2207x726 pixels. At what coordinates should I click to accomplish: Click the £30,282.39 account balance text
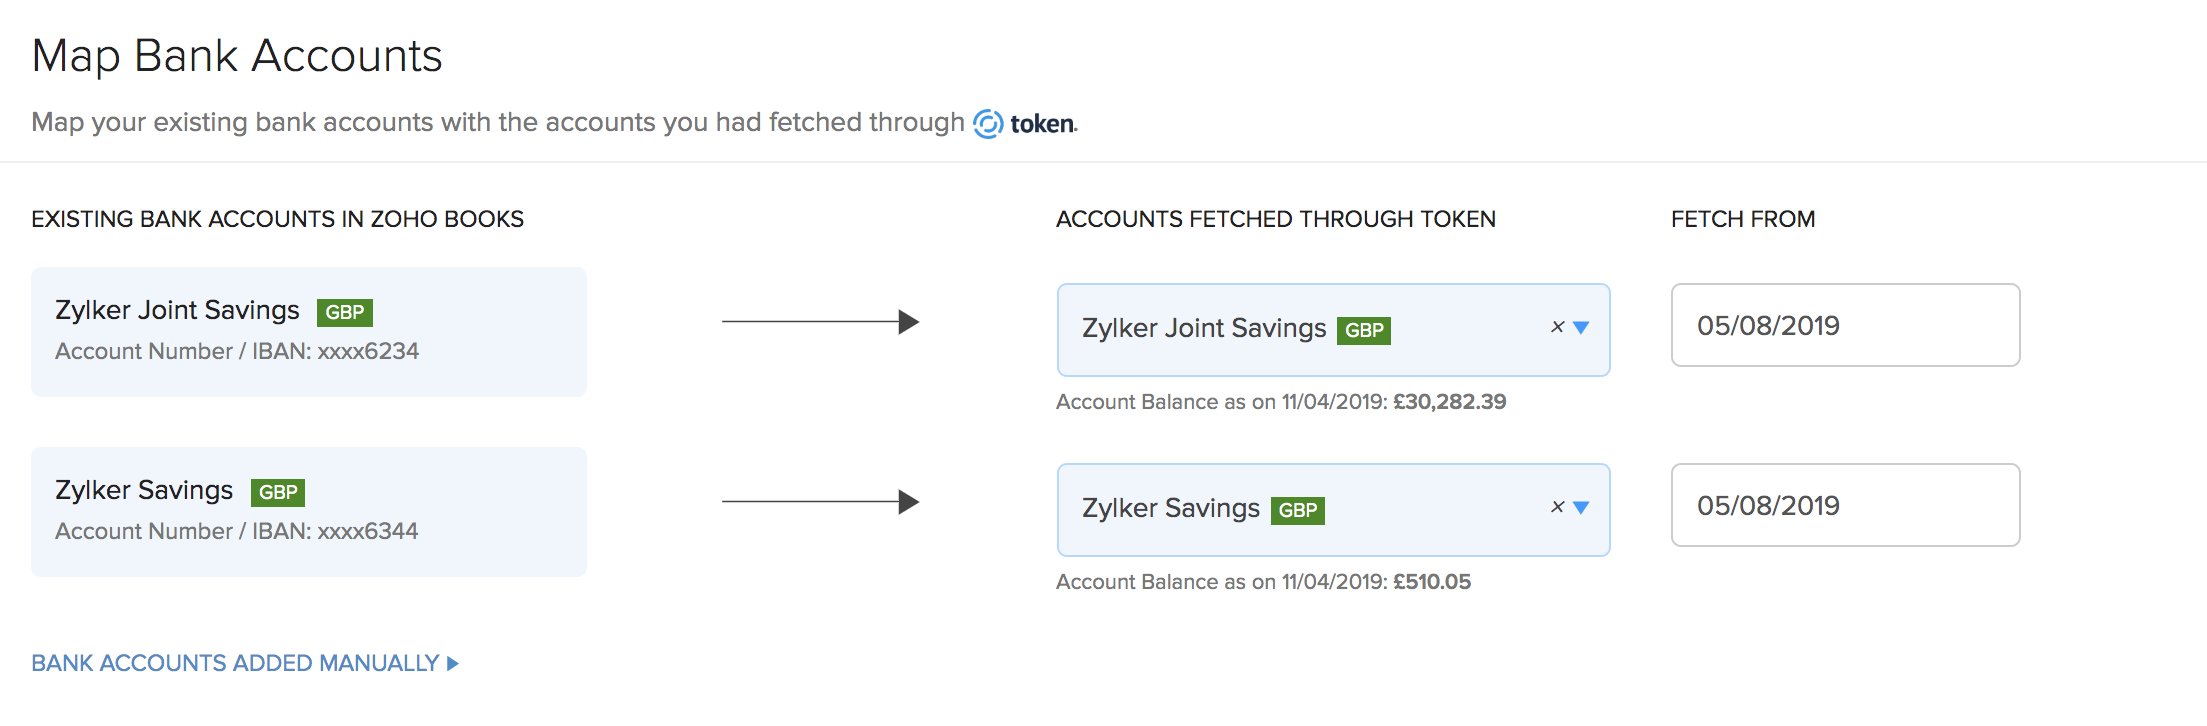click(1449, 402)
